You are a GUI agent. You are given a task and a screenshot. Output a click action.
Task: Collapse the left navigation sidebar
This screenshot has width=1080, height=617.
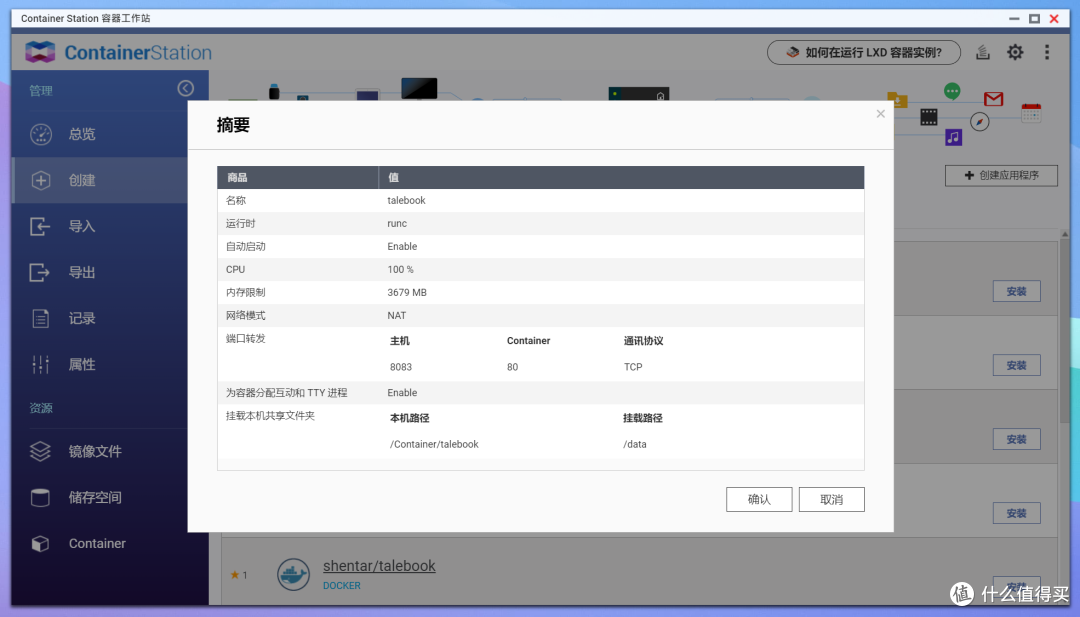tap(185, 87)
